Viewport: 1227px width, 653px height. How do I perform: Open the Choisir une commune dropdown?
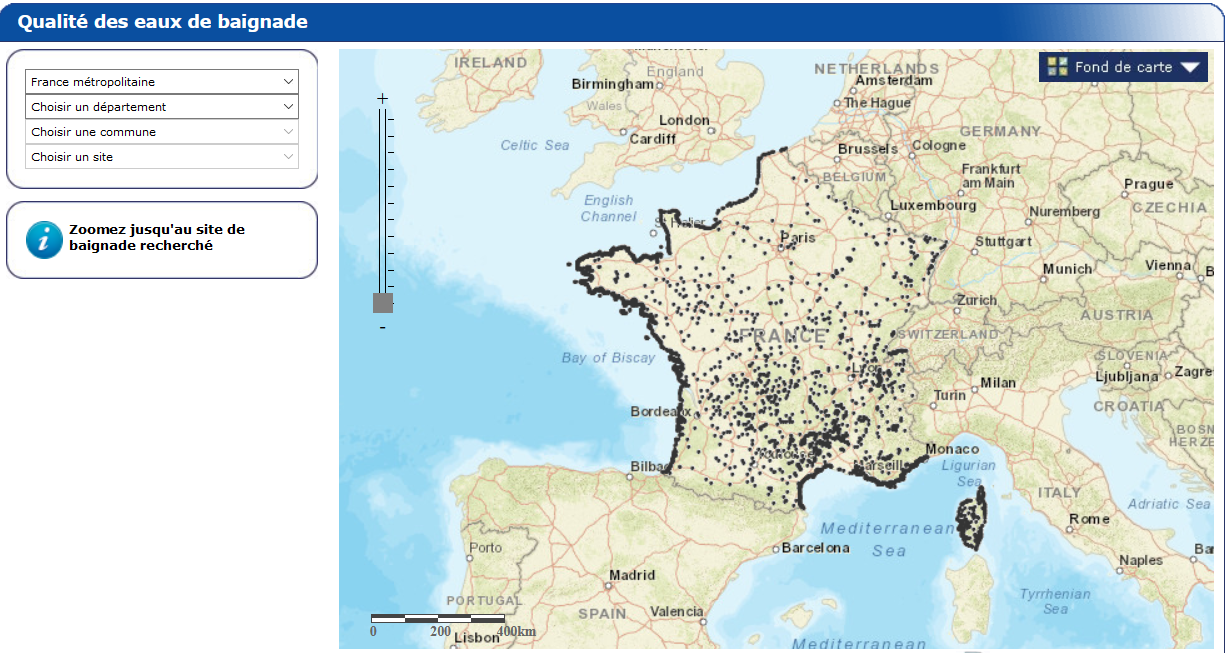pos(162,132)
